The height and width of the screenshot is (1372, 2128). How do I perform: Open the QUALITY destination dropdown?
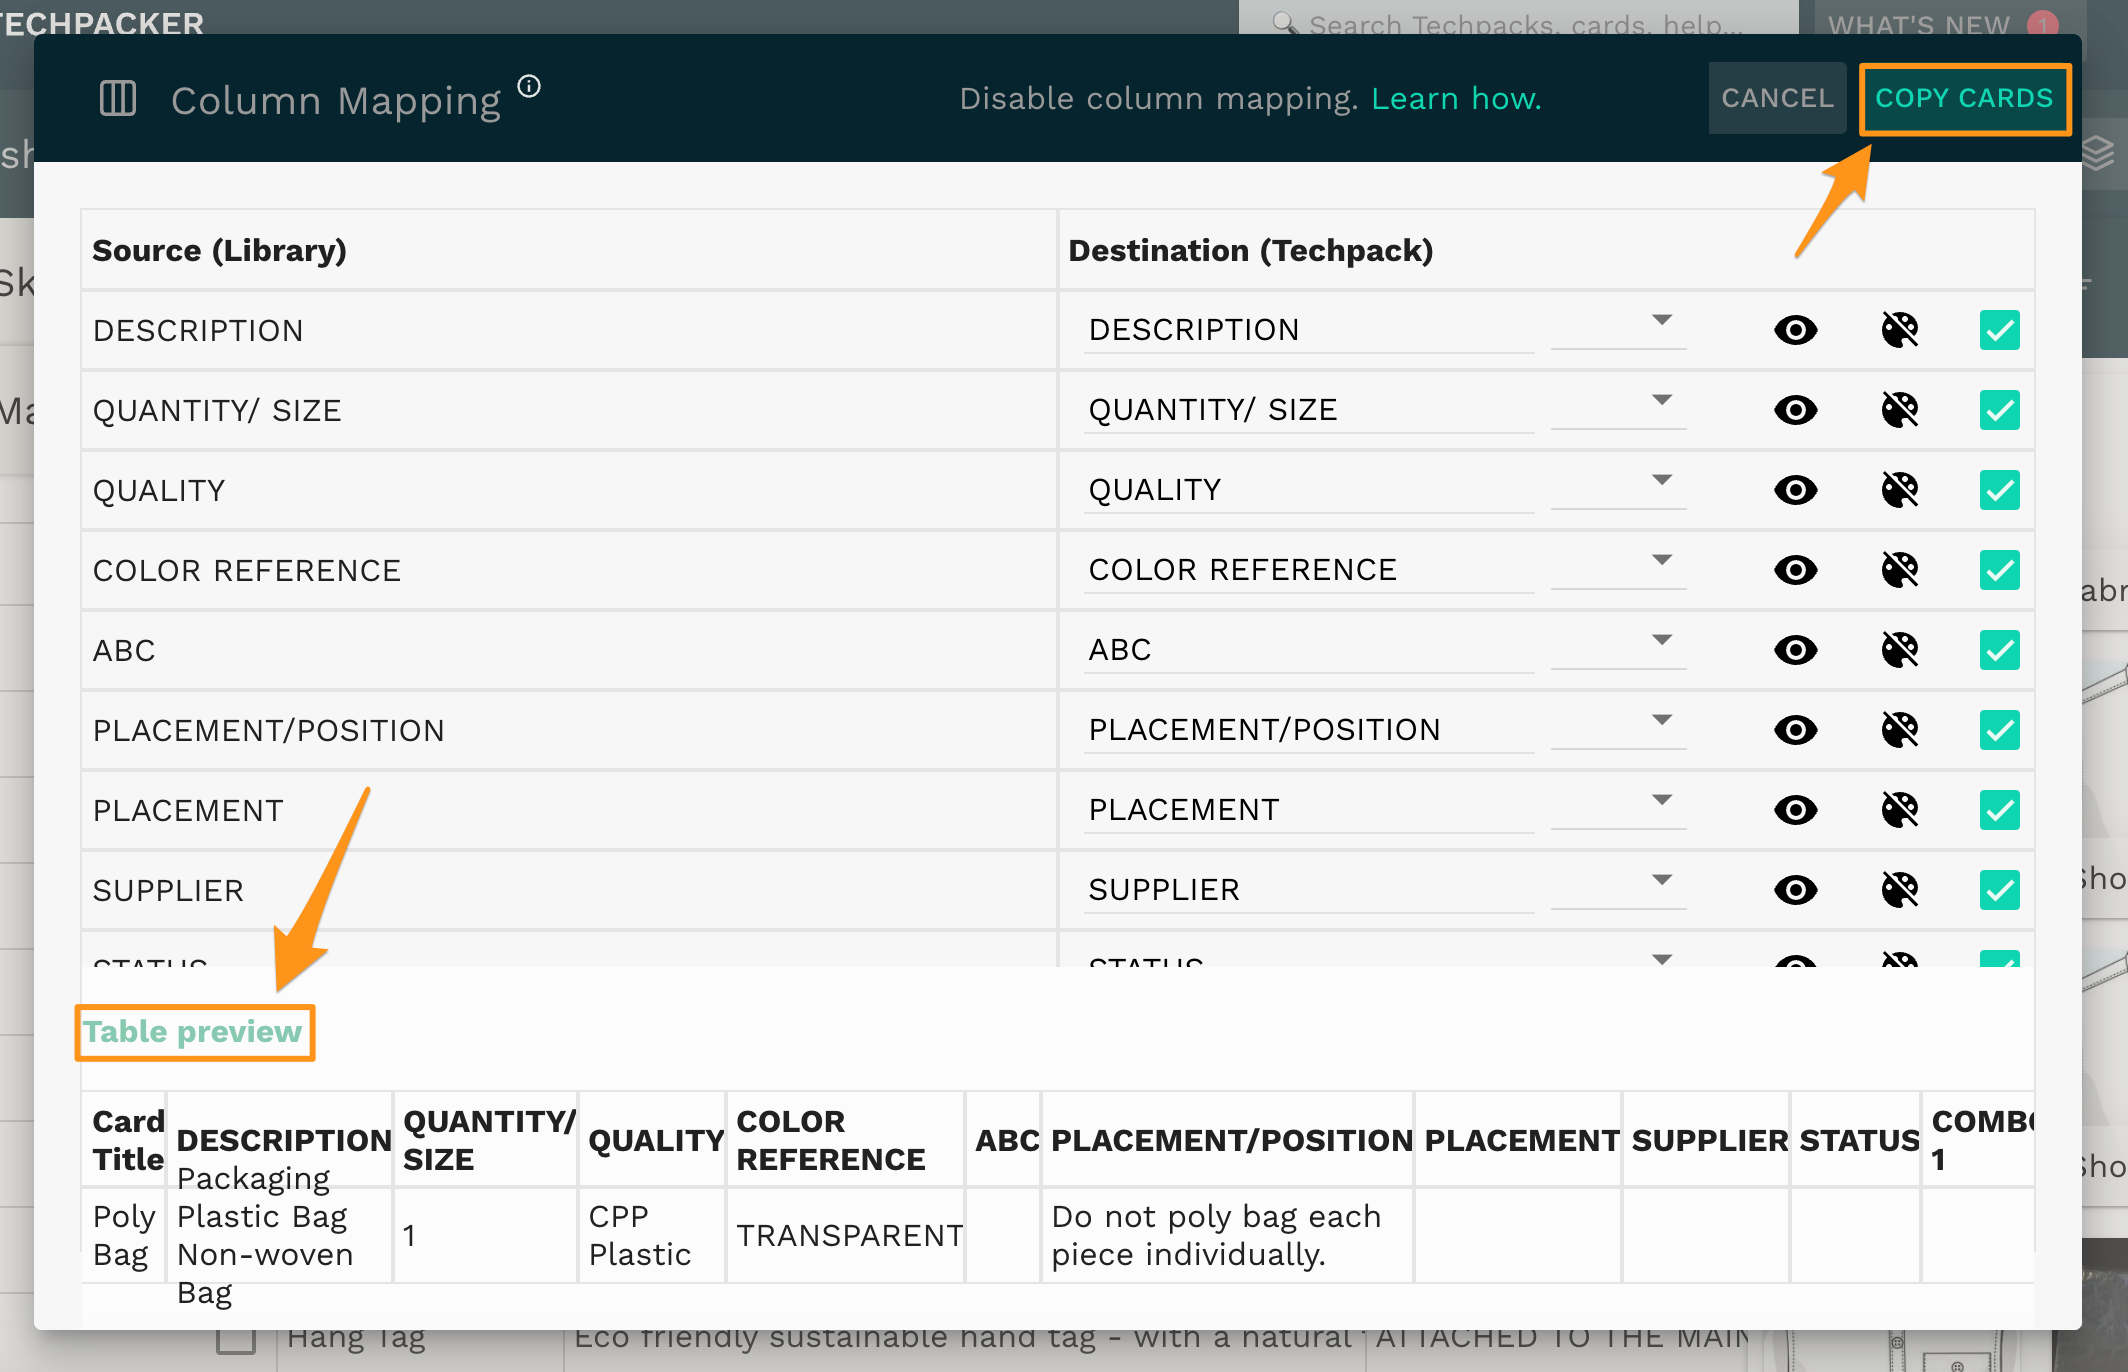tap(1661, 480)
